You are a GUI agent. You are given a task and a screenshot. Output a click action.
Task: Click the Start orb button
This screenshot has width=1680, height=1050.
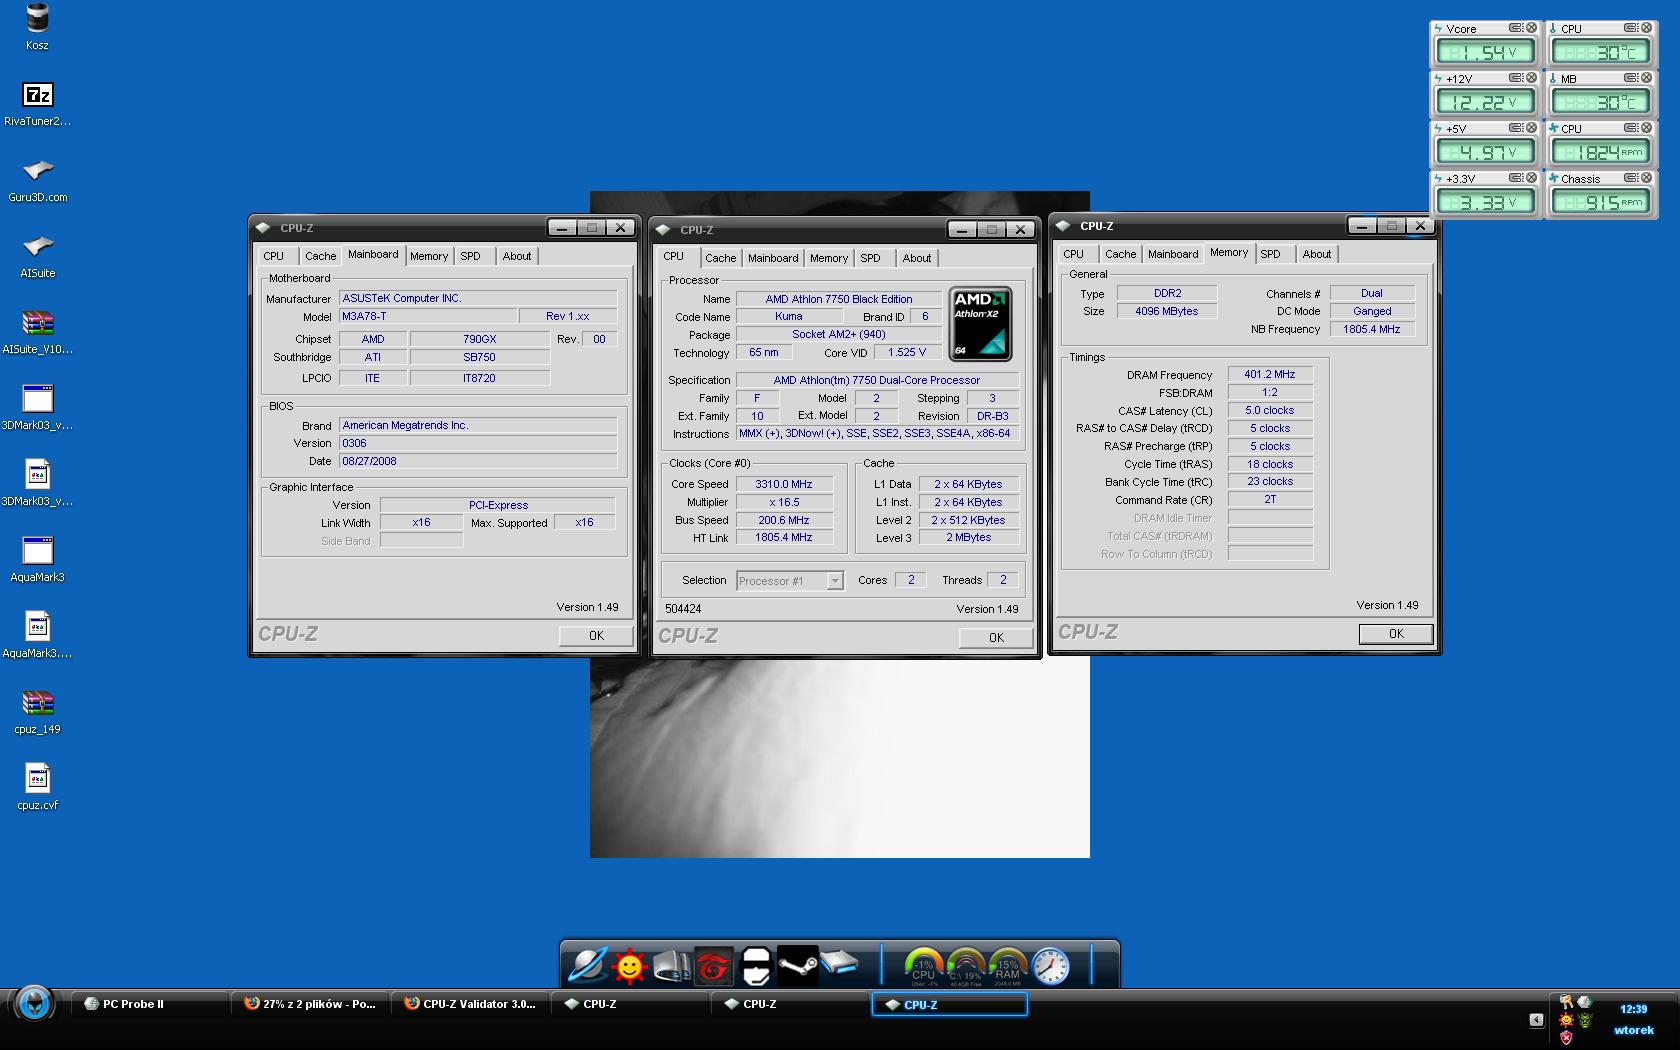click(x=33, y=1002)
